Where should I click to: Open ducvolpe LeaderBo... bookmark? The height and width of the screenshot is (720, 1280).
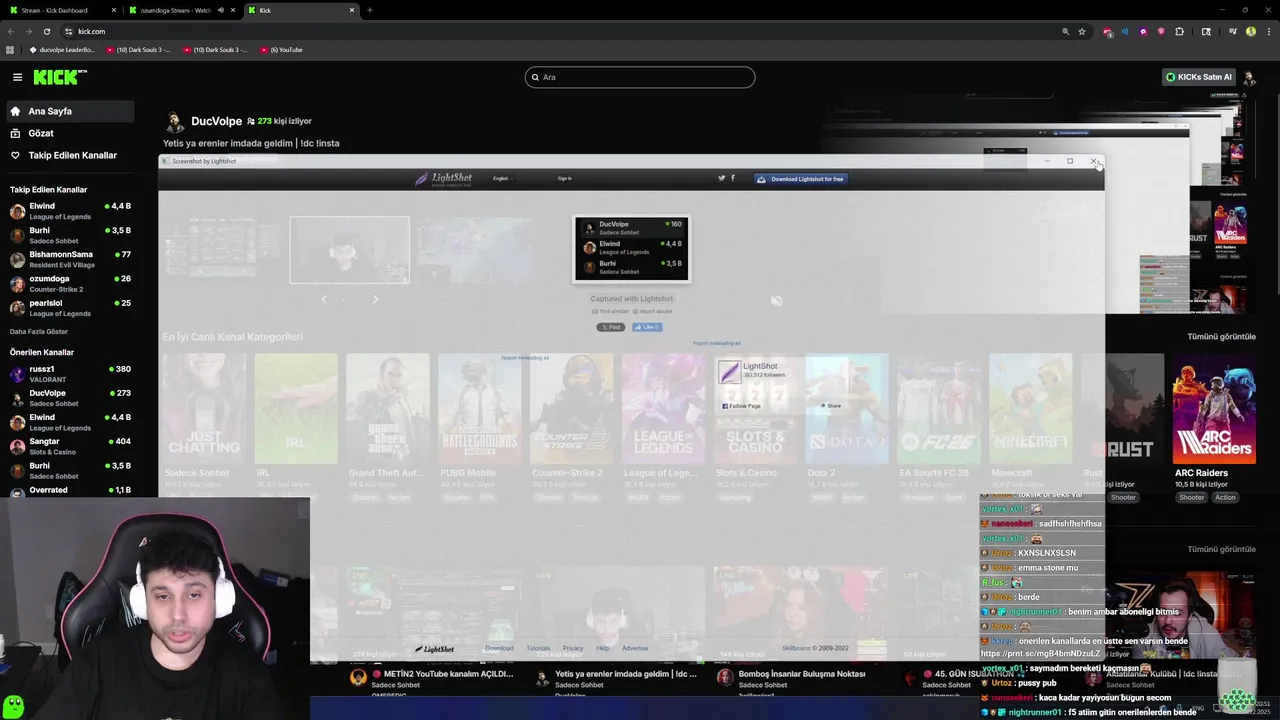[62, 49]
